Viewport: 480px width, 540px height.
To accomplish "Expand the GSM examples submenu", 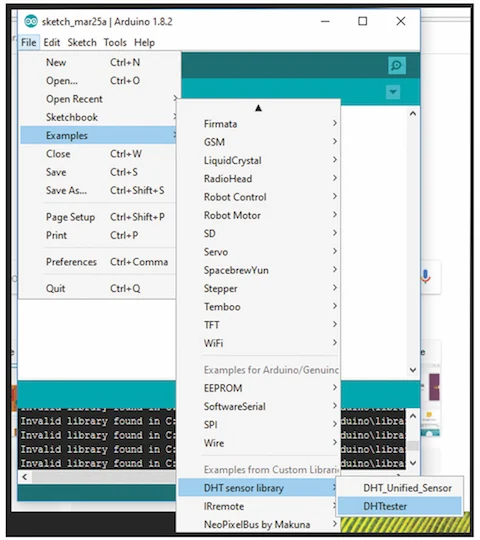I will (x=259, y=142).
